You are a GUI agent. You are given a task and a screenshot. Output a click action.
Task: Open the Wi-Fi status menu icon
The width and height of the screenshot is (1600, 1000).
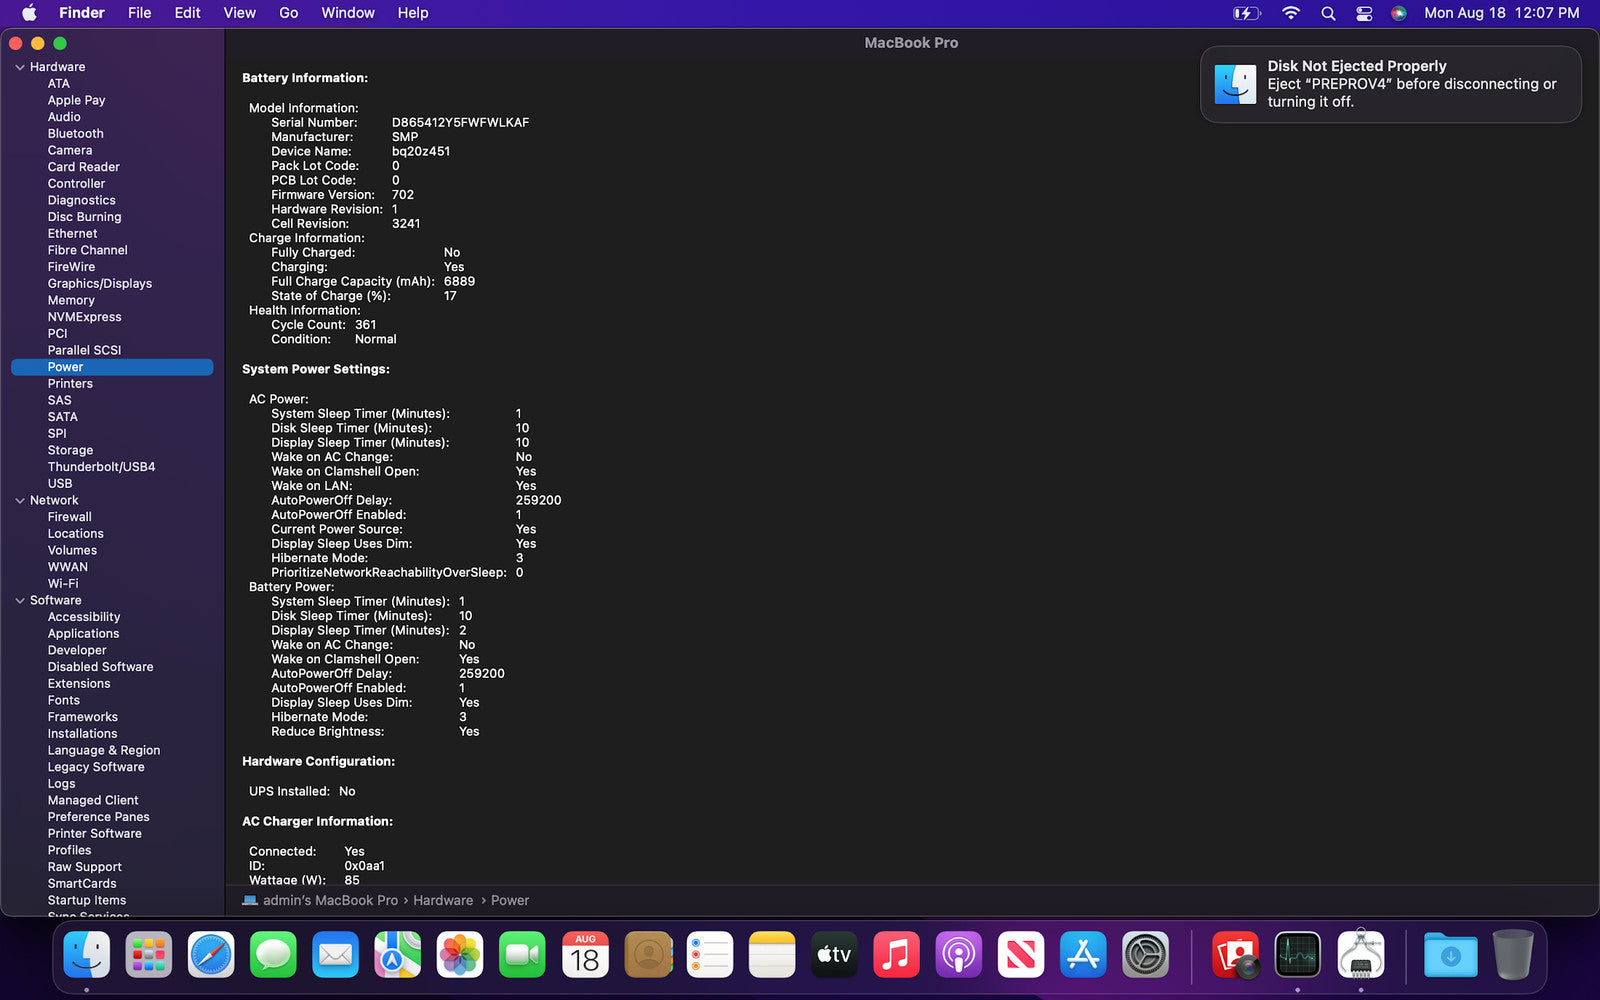click(1291, 13)
